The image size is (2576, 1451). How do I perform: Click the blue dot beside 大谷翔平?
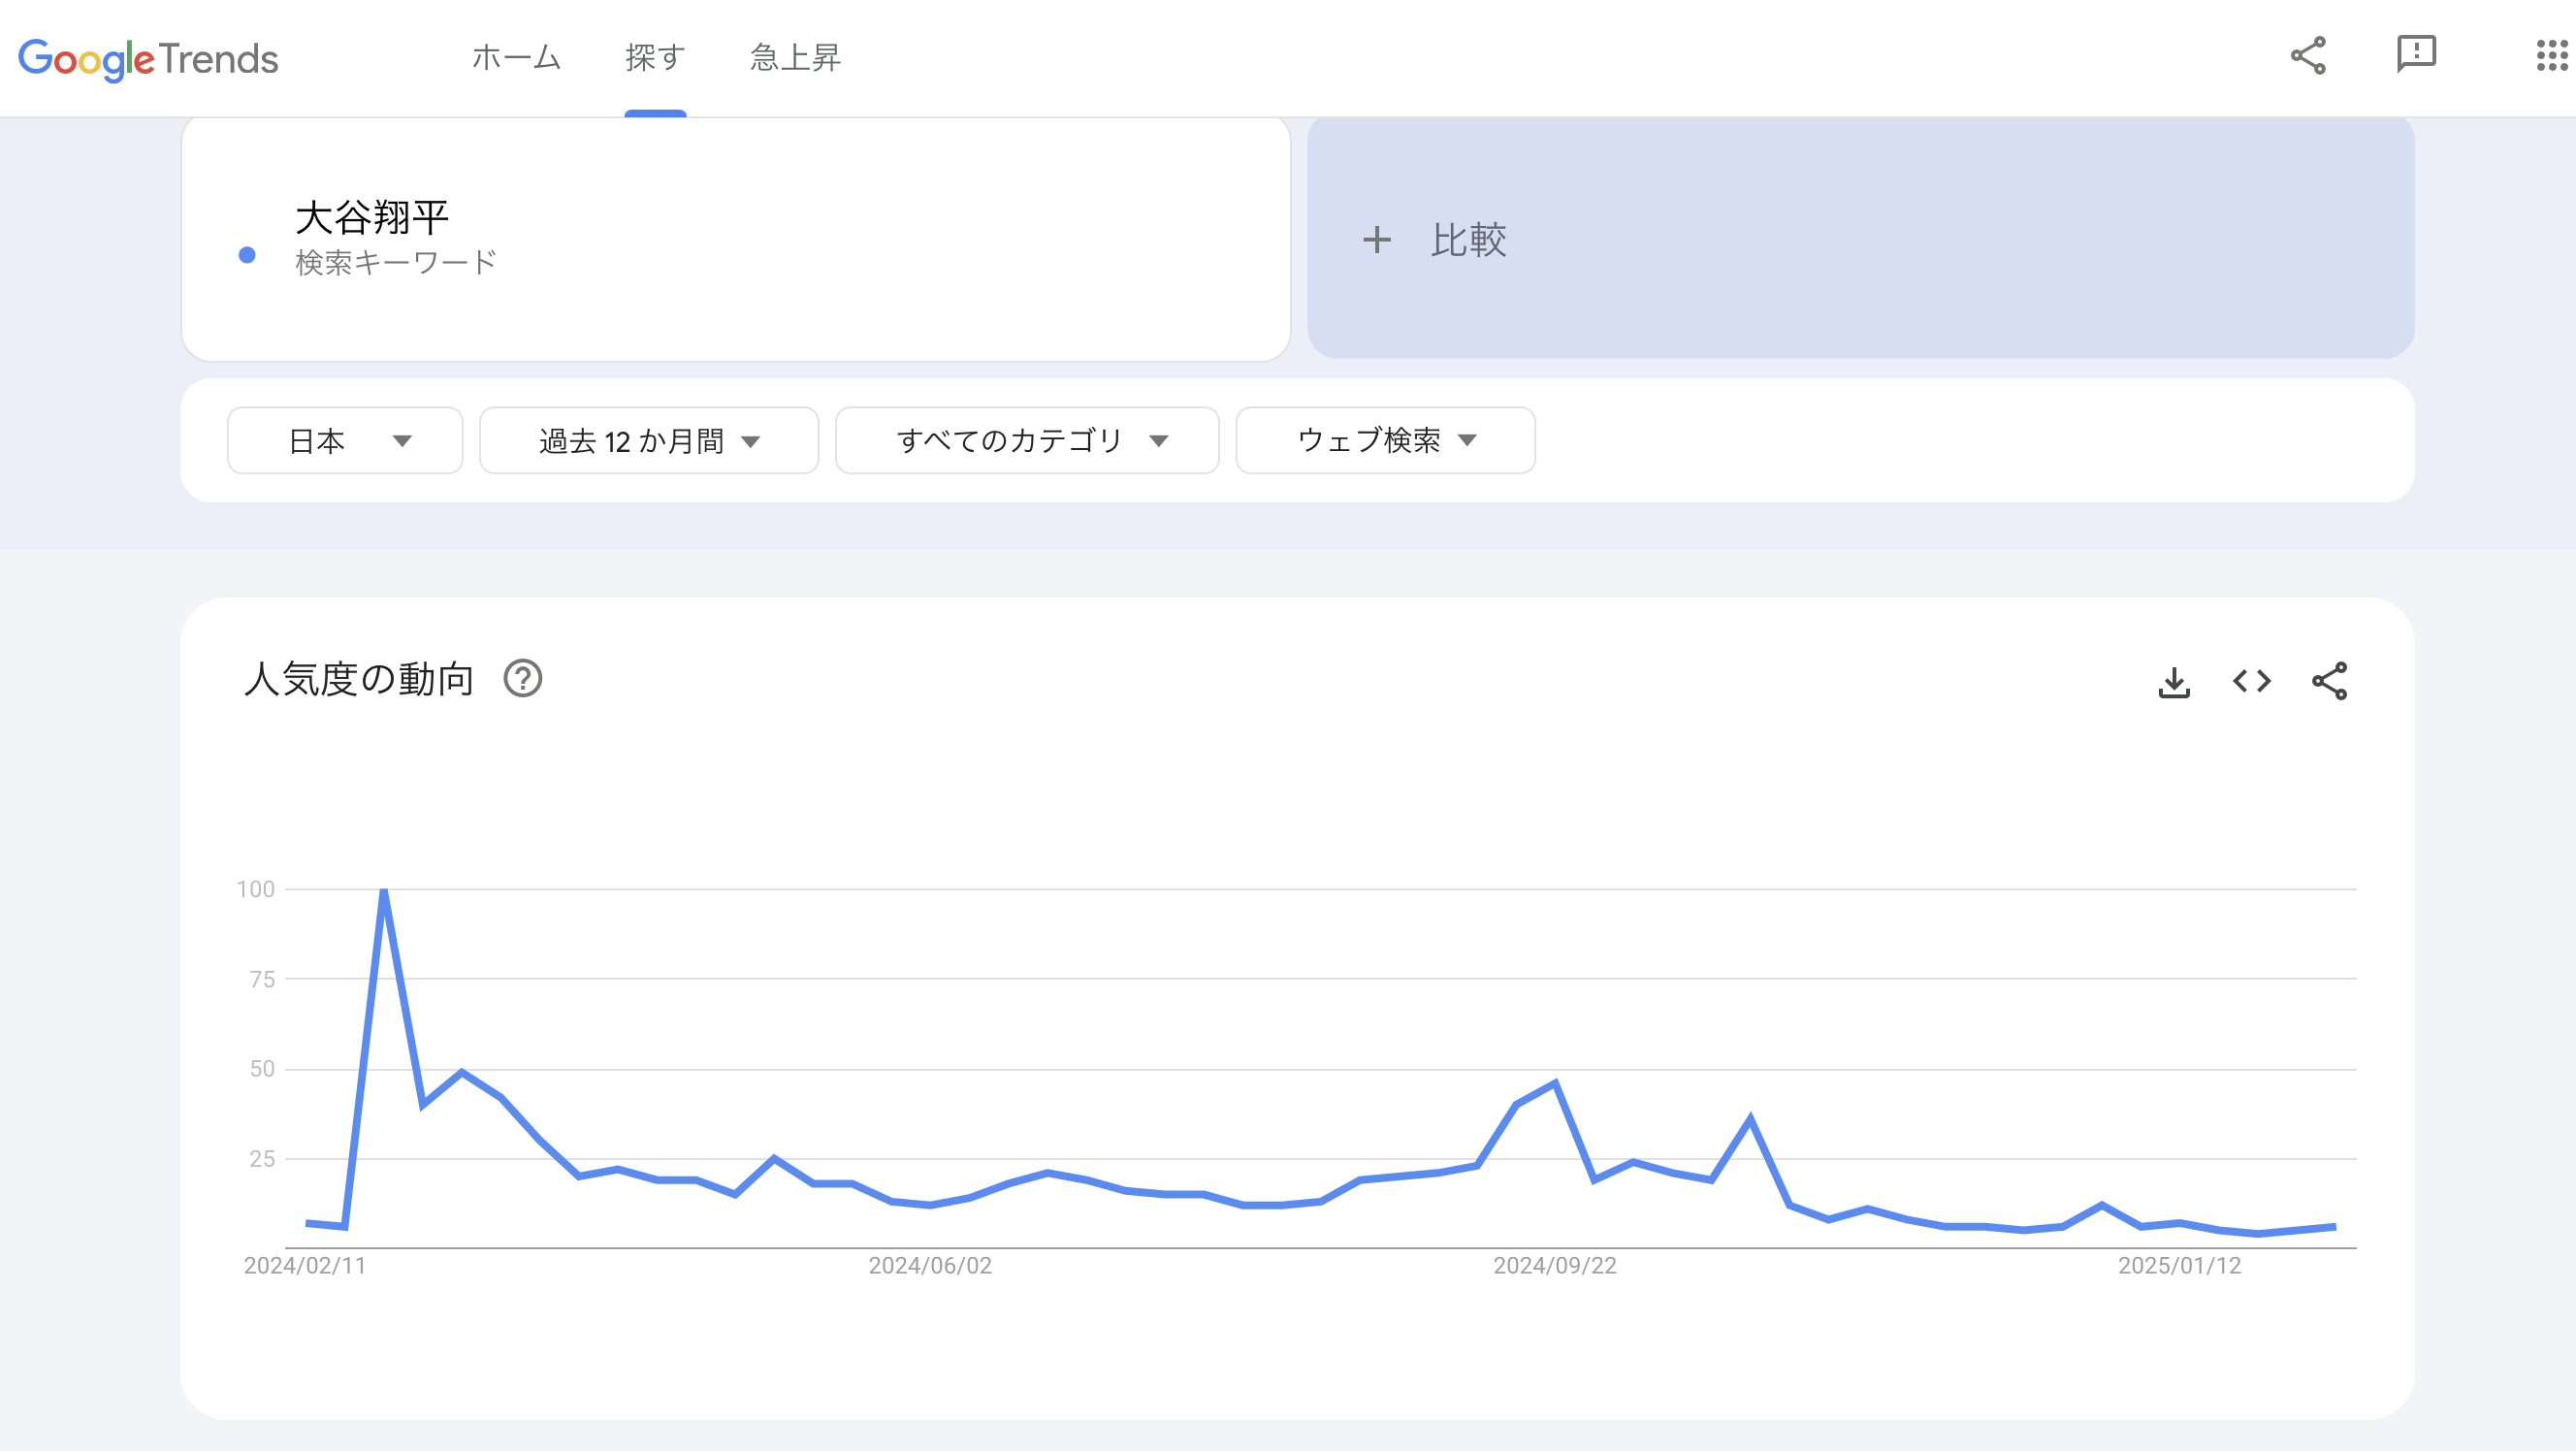247,255
